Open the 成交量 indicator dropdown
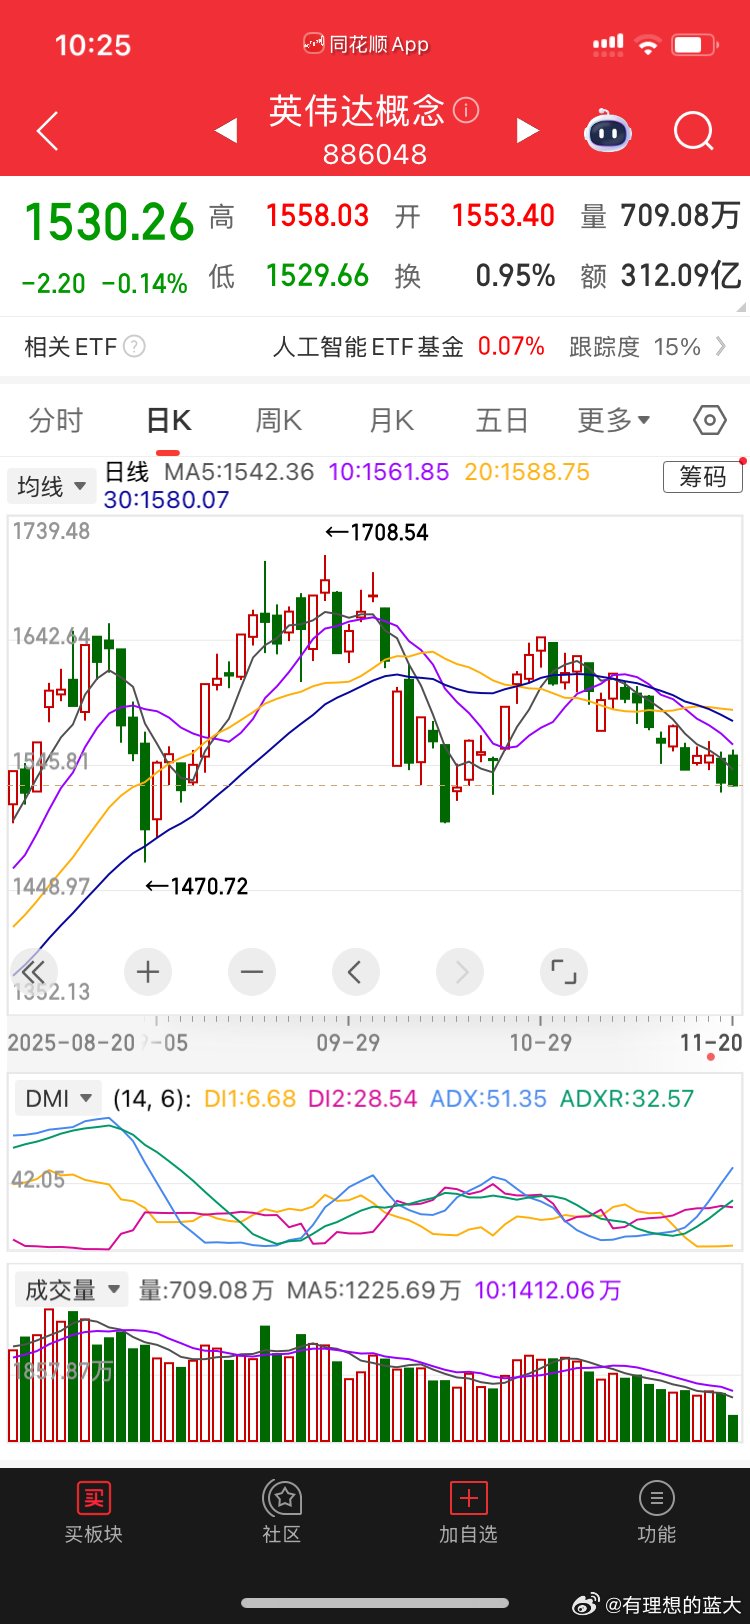The image size is (750, 1624). click(x=72, y=1290)
